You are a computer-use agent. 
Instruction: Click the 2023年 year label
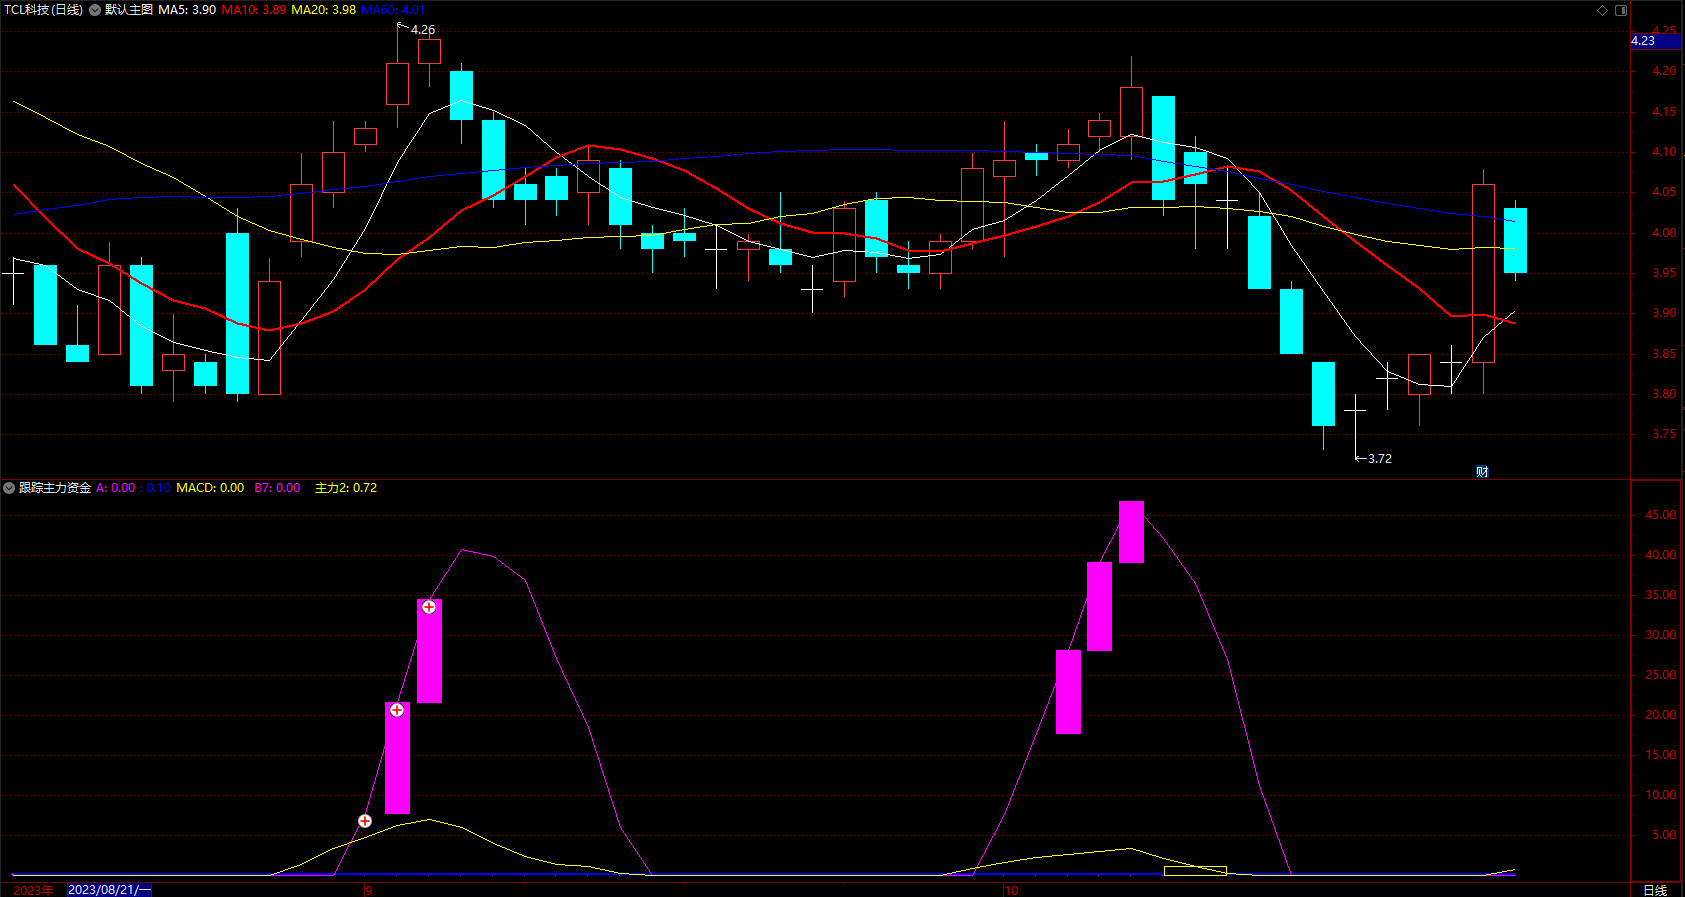point(34,890)
